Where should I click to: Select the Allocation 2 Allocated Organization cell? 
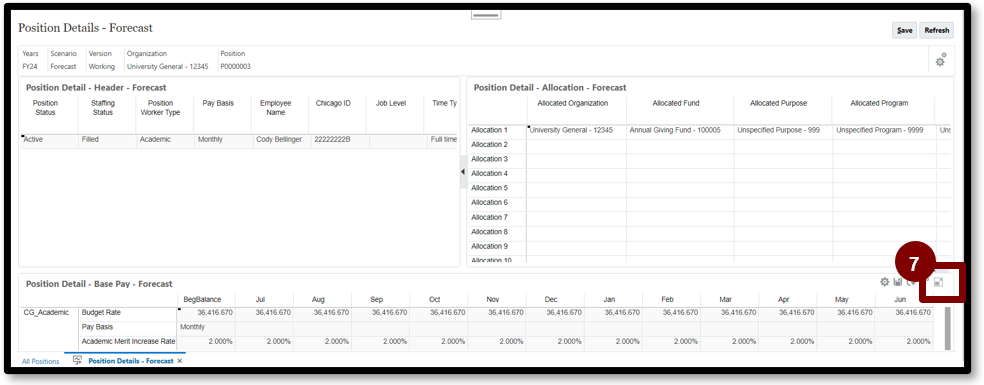click(577, 144)
